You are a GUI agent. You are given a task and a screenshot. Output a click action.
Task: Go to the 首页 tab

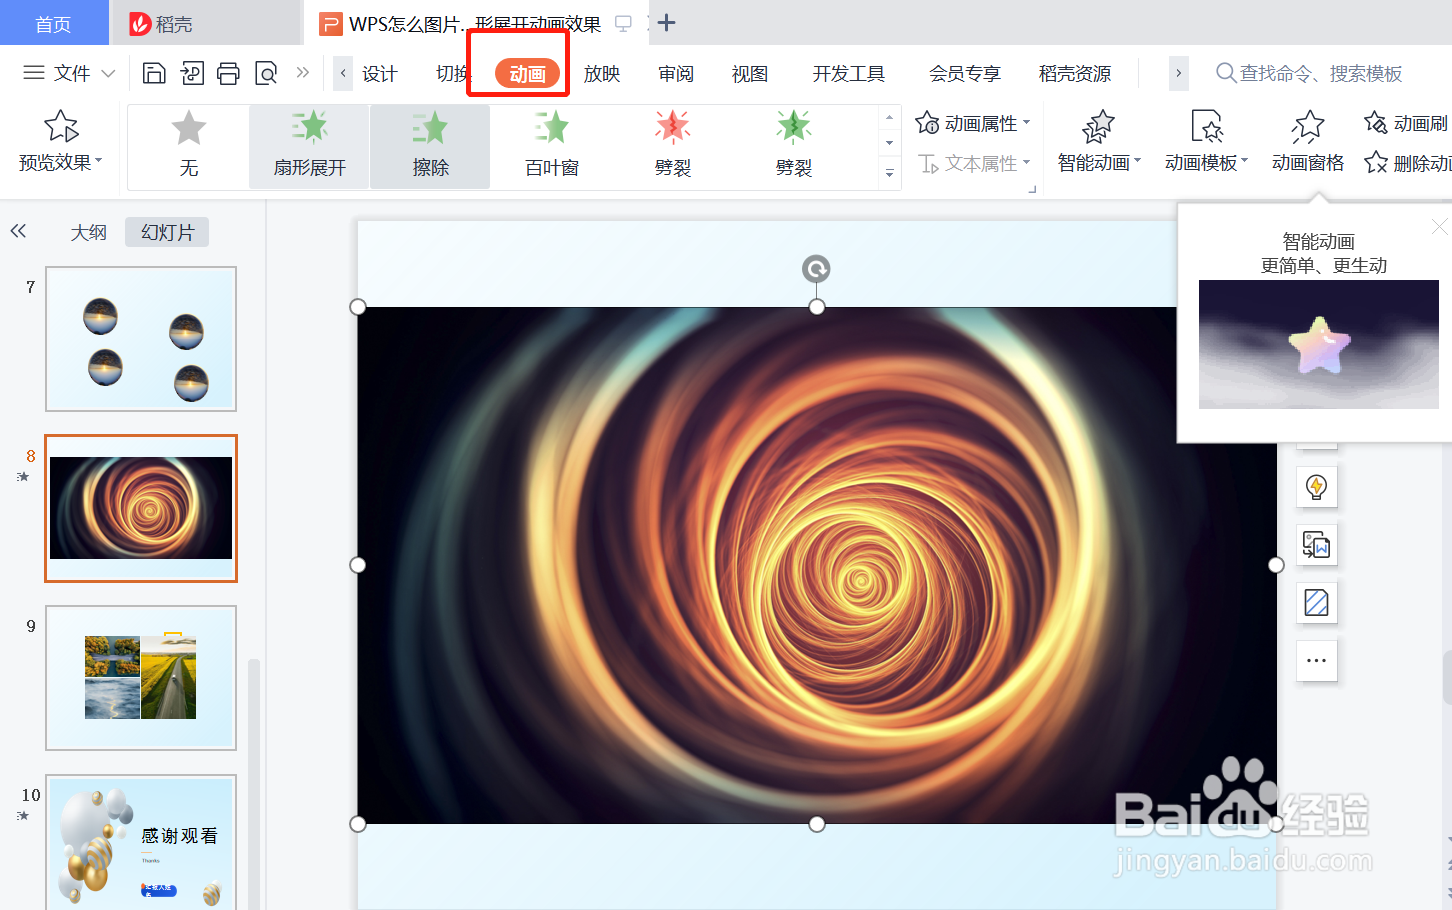pyautogui.click(x=54, y=23)
